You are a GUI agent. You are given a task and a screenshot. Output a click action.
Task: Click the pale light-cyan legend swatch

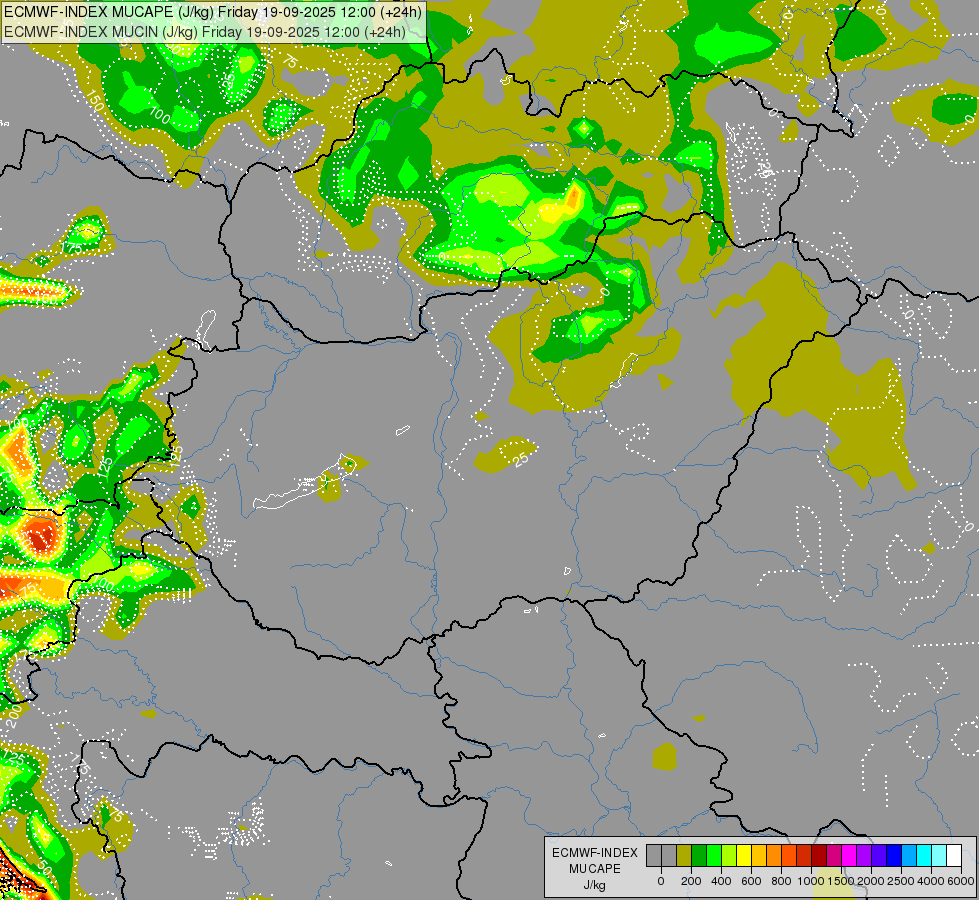(940, 855)
